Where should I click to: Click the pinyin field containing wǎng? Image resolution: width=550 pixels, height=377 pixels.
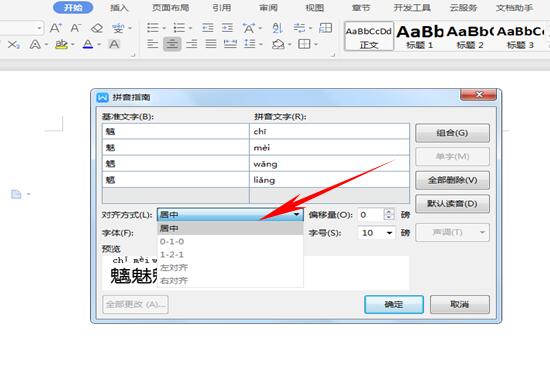coord(329,164)
